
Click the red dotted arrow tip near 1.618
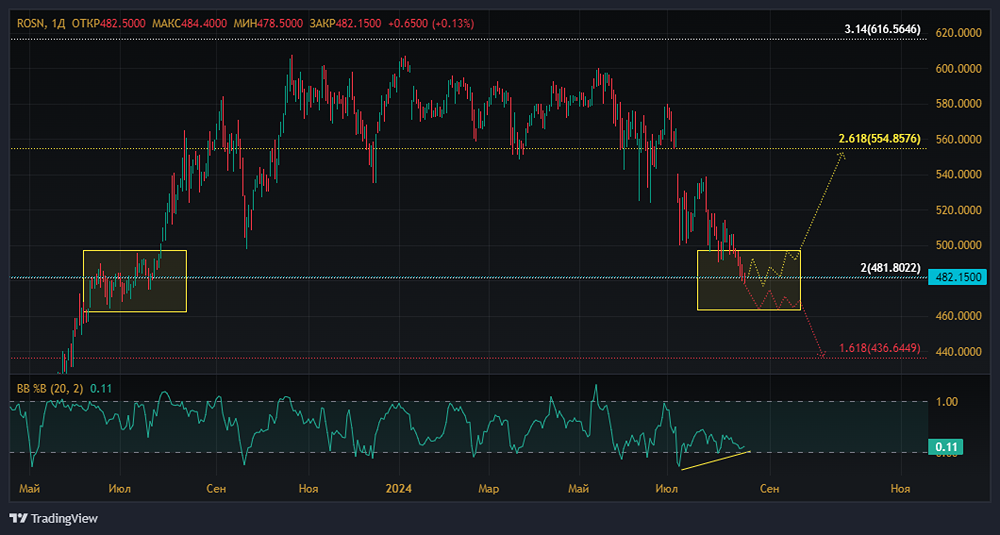tap(823, 354)
